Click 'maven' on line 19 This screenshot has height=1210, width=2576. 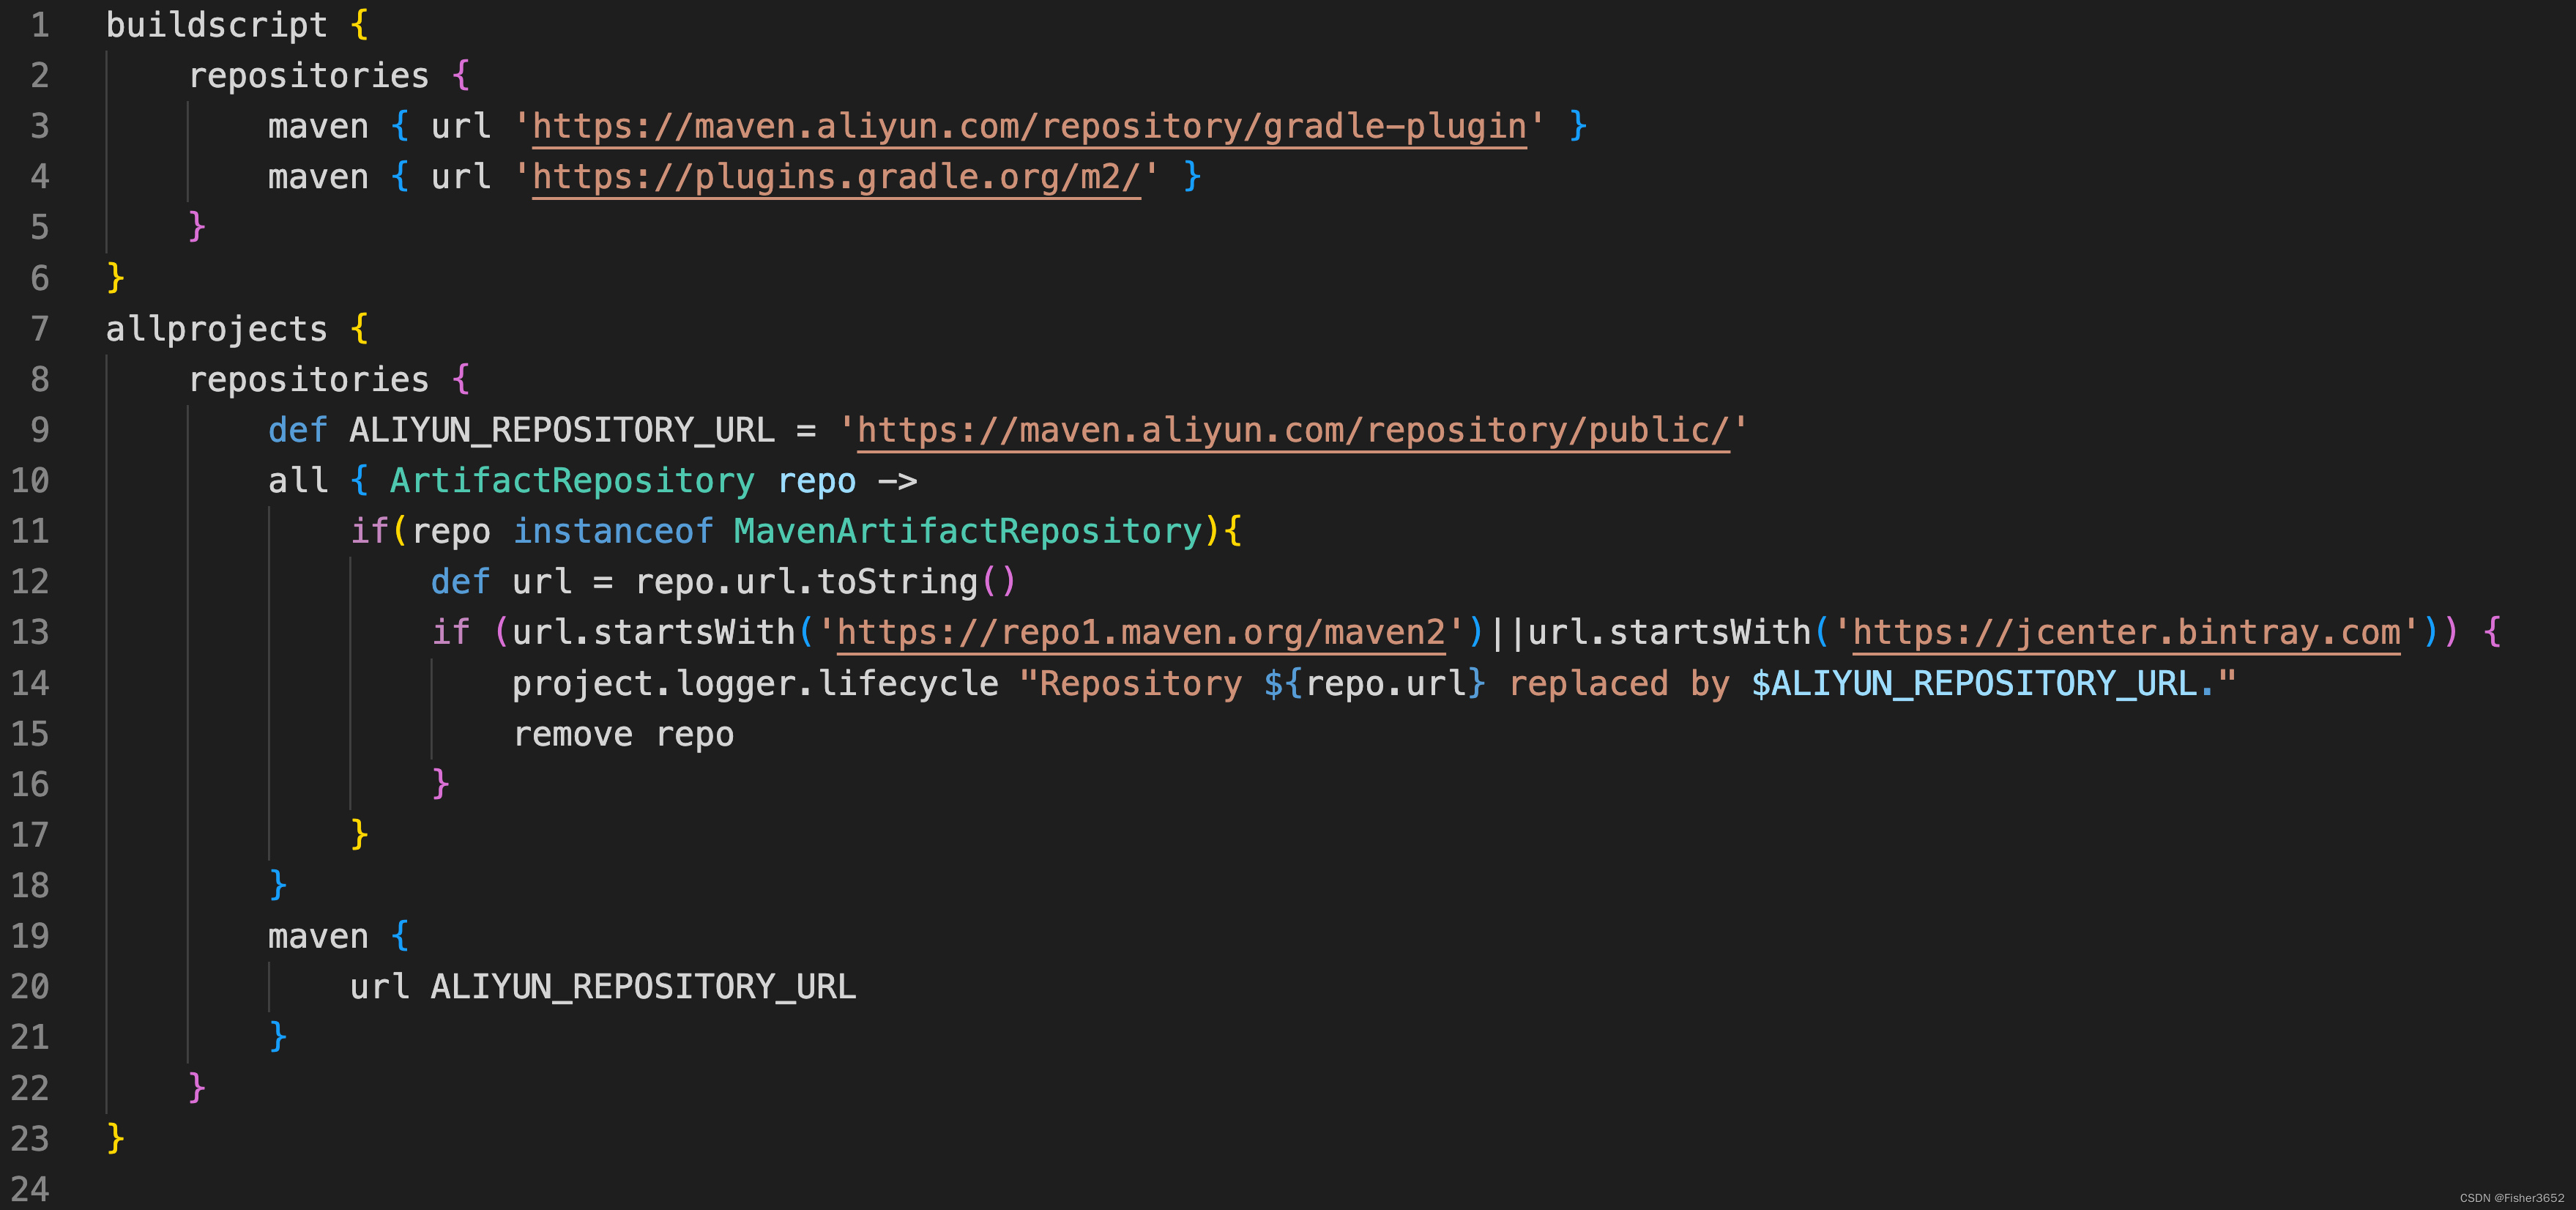pyautogui.click(x=318, y=936)
